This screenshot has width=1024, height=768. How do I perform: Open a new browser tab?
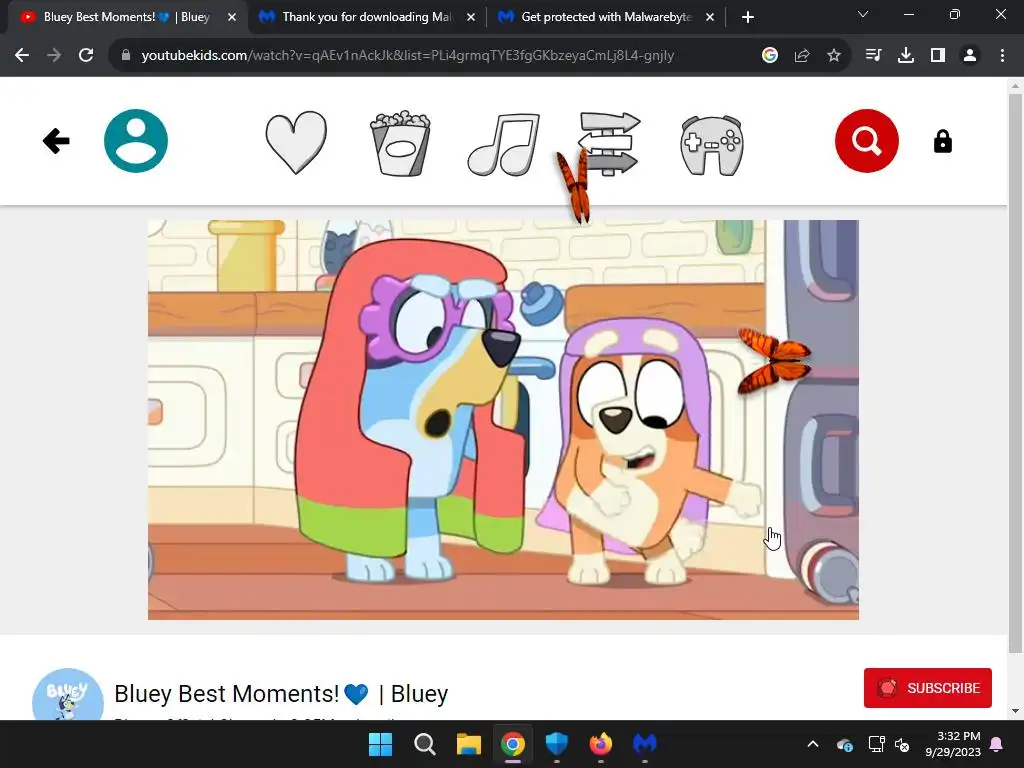pos(748,18)
